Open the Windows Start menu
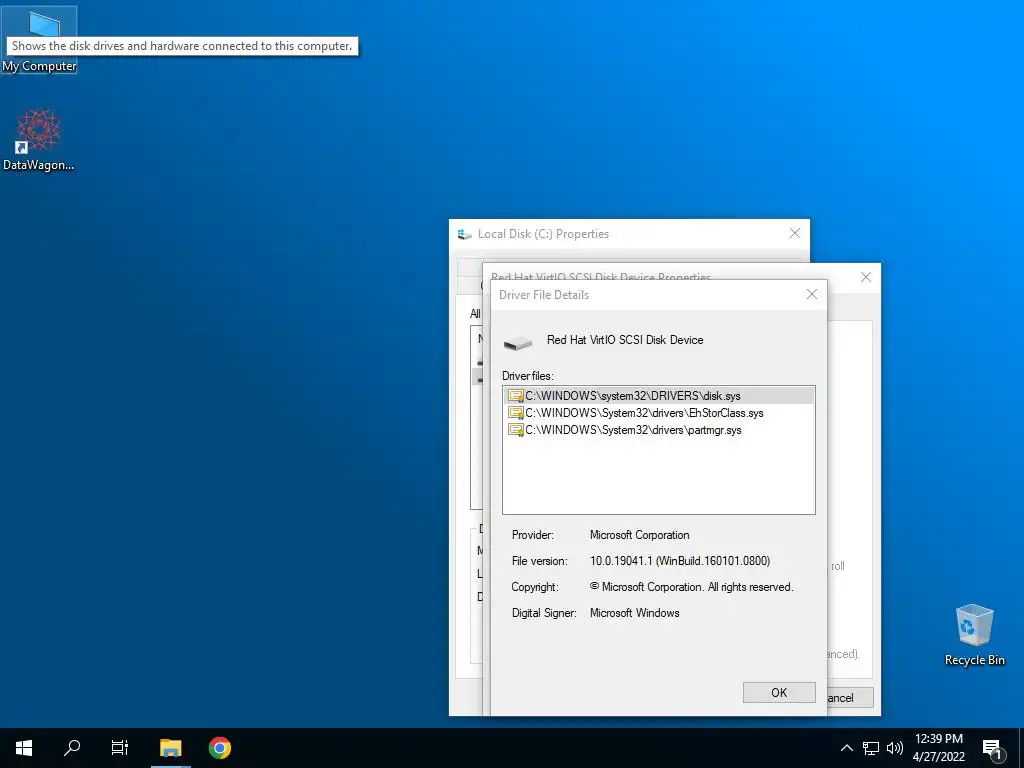Viewport: 1024px width, 768px height. [24, 748]
